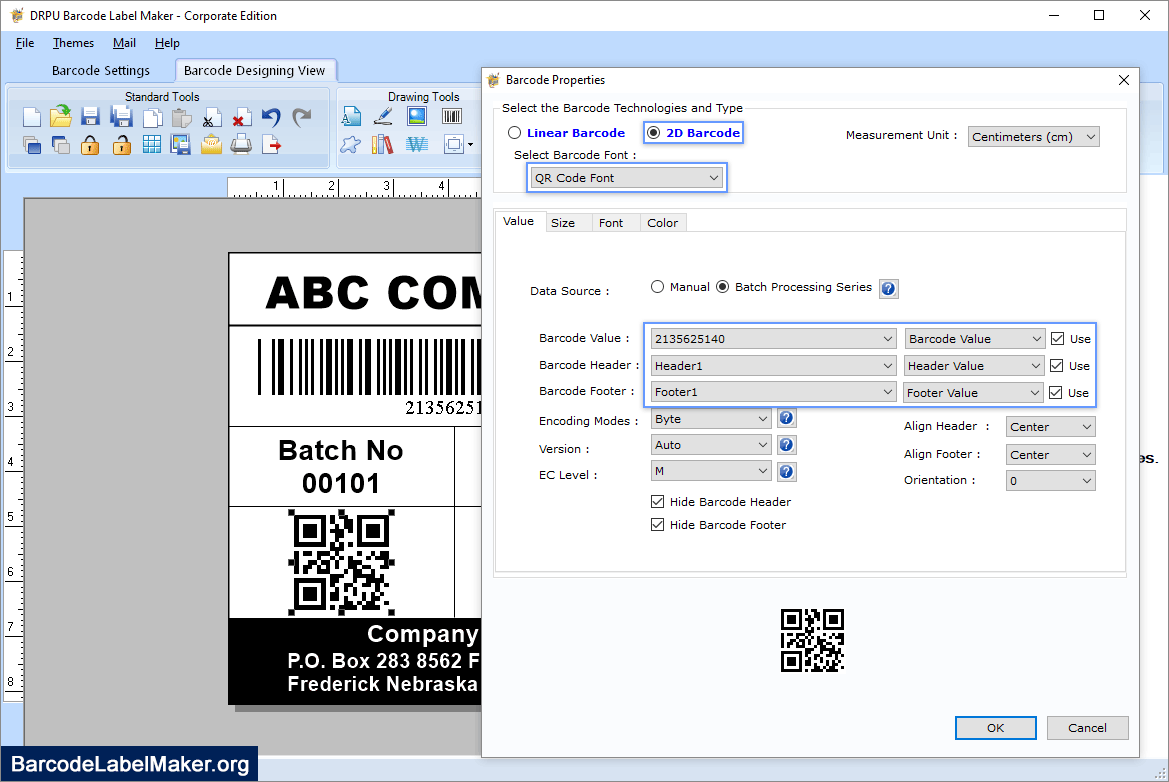Image resolution: width=1169 pixels, height=782 pixels.
Task: Click the Send to Back layer icon
Action: point(61,145)
